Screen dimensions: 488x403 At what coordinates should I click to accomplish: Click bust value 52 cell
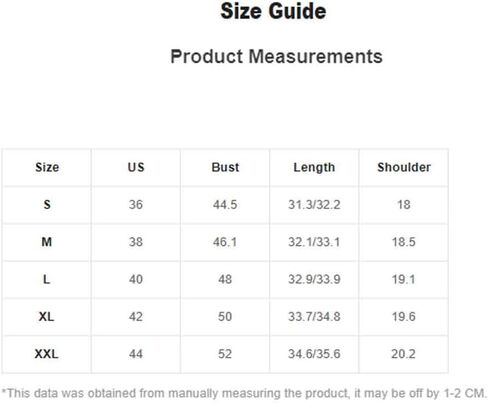point(225,354)
